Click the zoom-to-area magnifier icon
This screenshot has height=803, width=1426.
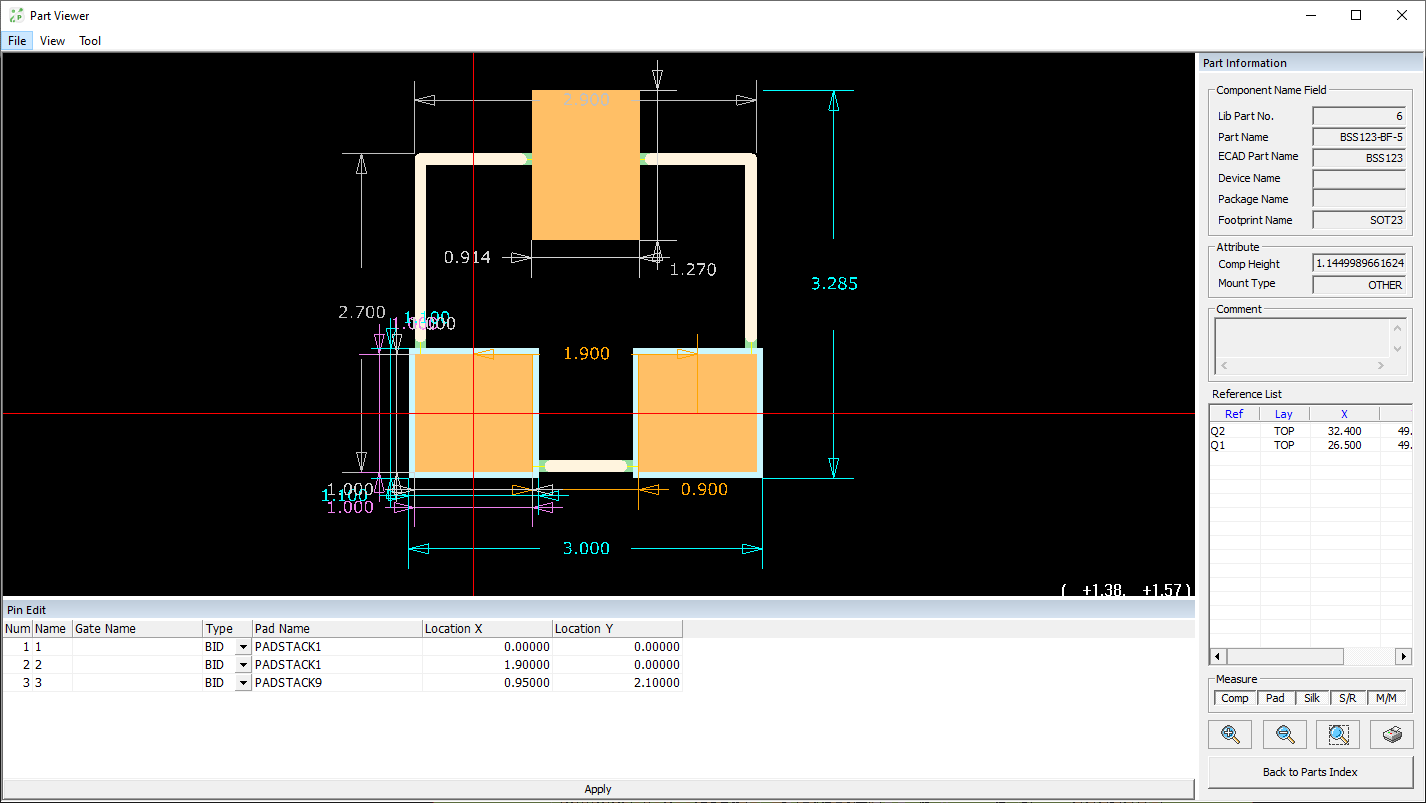(1339, 734)
